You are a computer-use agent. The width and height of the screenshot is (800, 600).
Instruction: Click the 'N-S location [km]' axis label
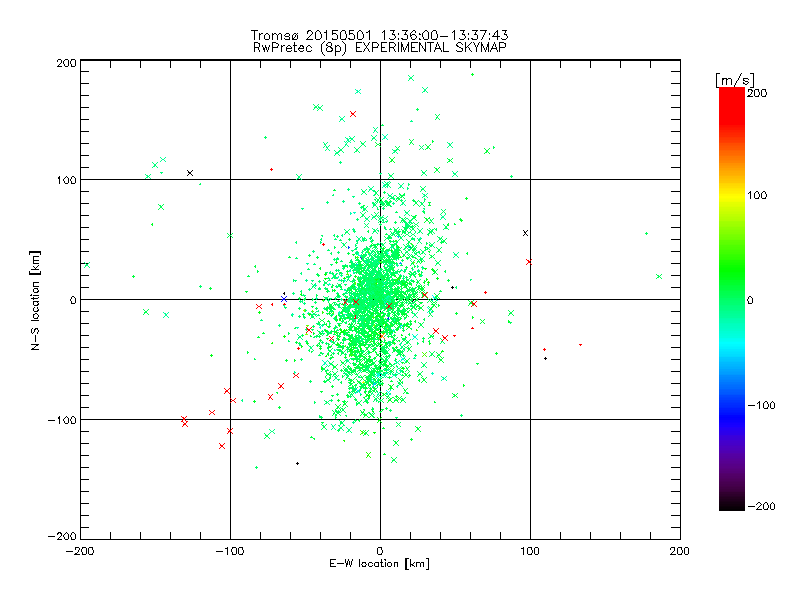35,300
